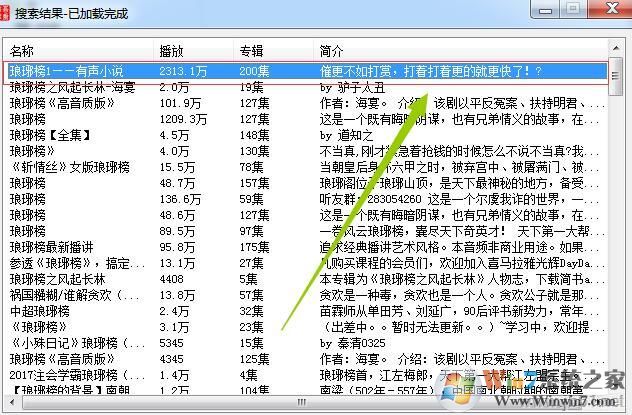Select 琅琊榜 row with 1209.3万 plays

pyautogui.click(x=308, y=119)
